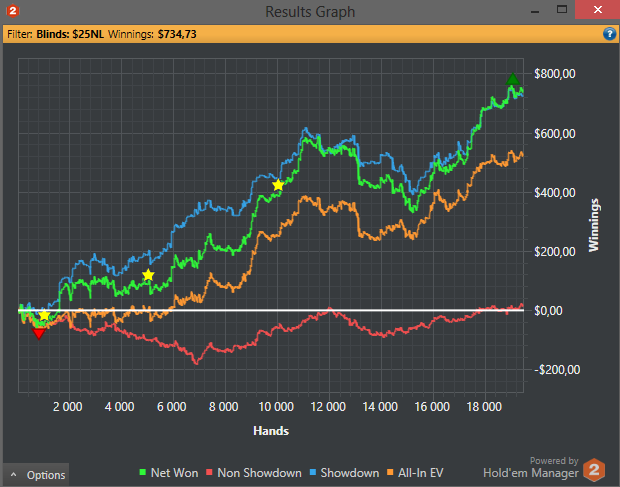Viewport: 620px width, 487px height.
Task: Click the '$400,00' axis label
Action: (555, 193)
